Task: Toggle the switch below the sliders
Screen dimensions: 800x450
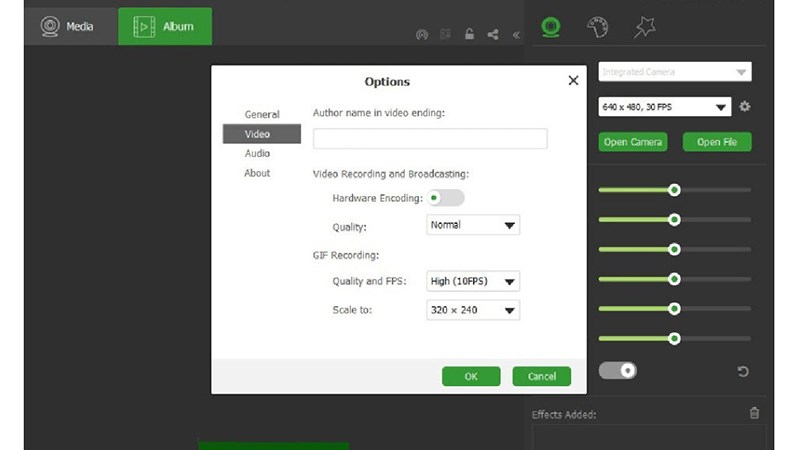Action: point(617,371)
